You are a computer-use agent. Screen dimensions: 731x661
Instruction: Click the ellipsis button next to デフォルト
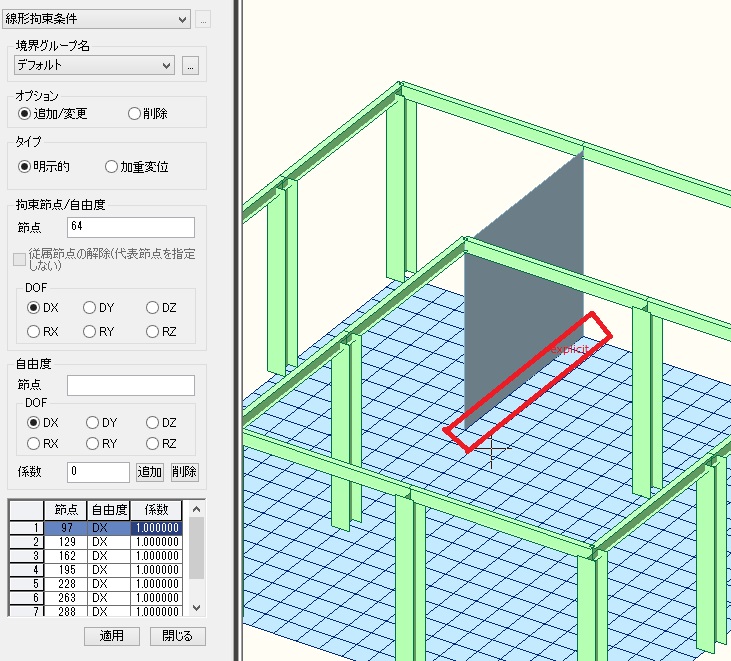[191, 65]
